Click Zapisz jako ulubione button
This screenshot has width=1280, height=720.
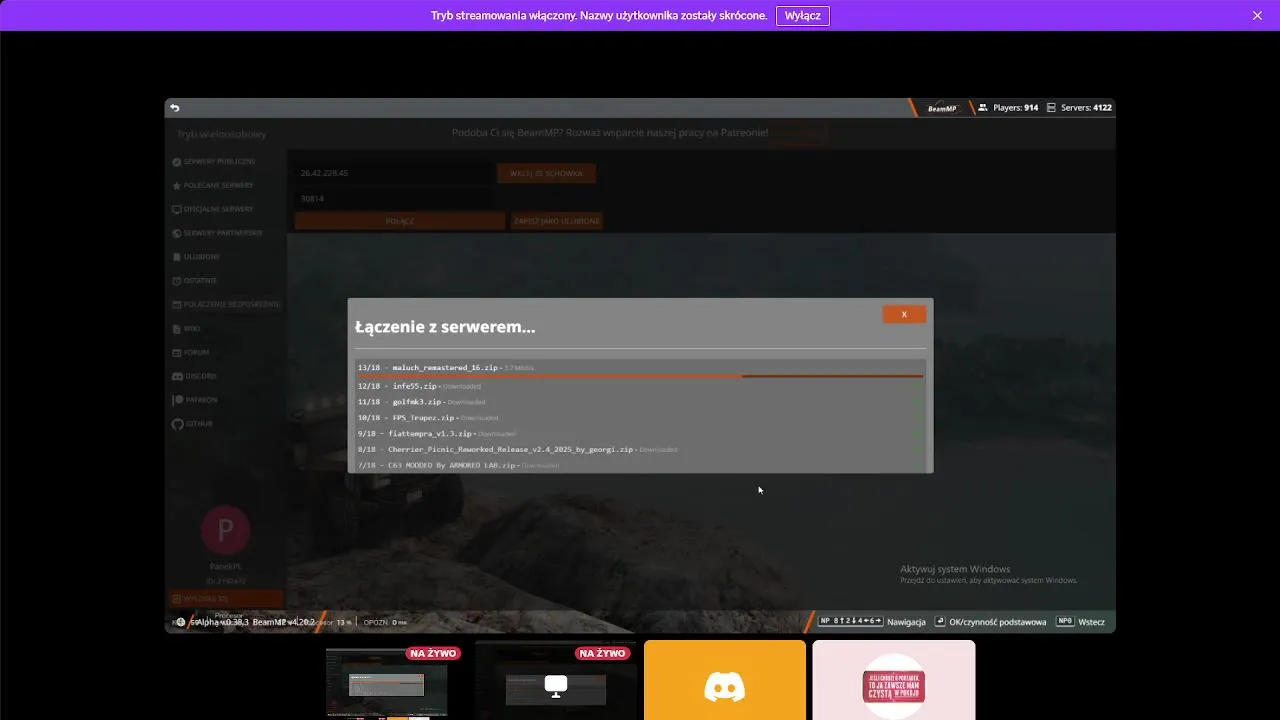point(557,221)
